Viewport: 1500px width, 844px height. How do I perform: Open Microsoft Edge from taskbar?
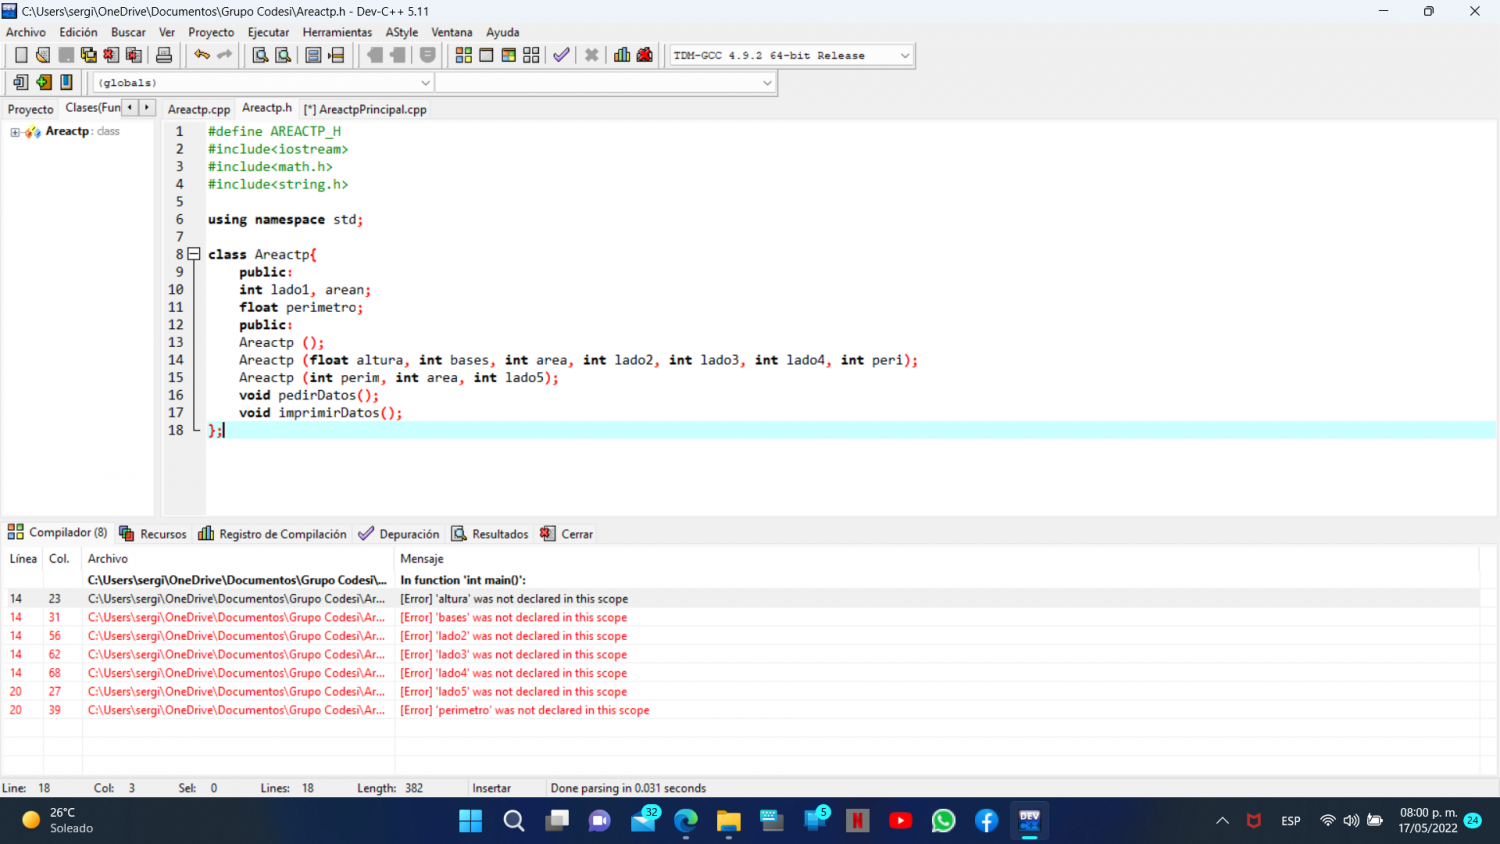click(x=686, y=821)
